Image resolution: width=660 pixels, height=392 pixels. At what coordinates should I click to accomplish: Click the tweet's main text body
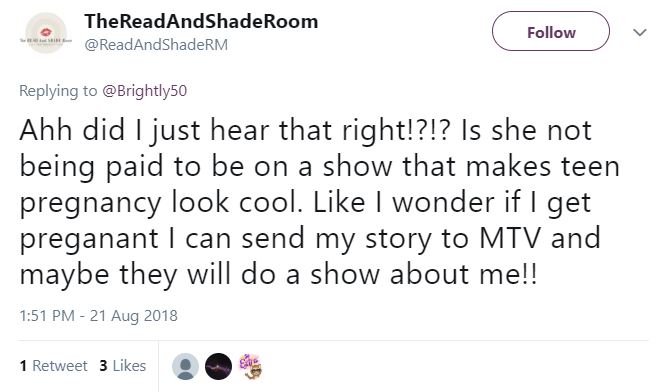[320, 202]
